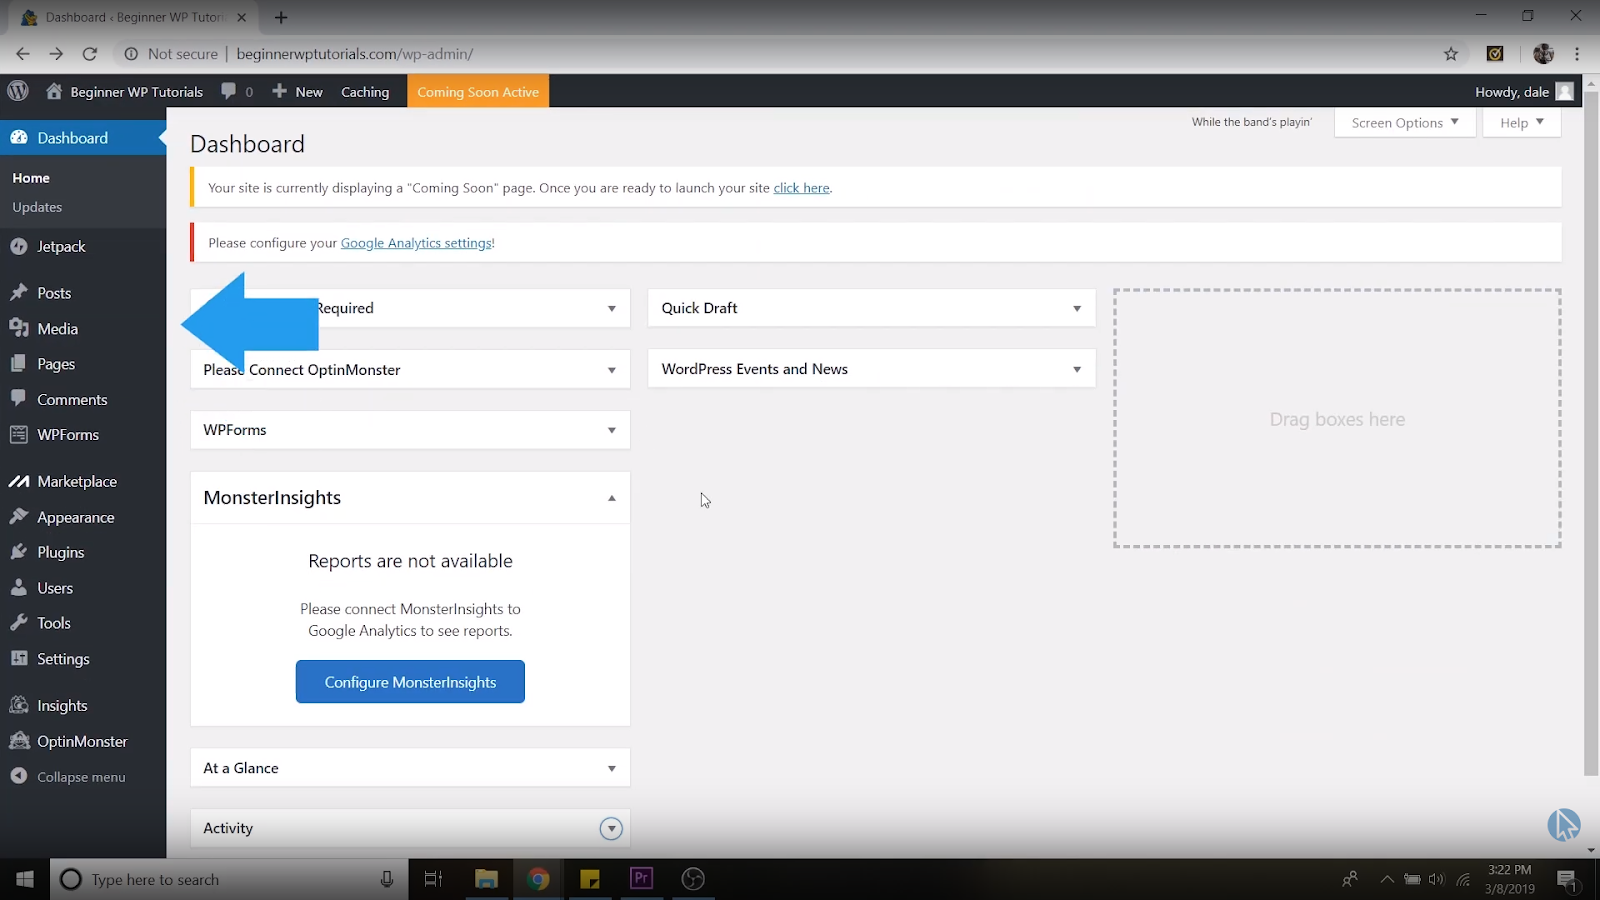This screenshot has width=1600, height=900.
Task: Open the Posts menu
Action: (54, 293)
